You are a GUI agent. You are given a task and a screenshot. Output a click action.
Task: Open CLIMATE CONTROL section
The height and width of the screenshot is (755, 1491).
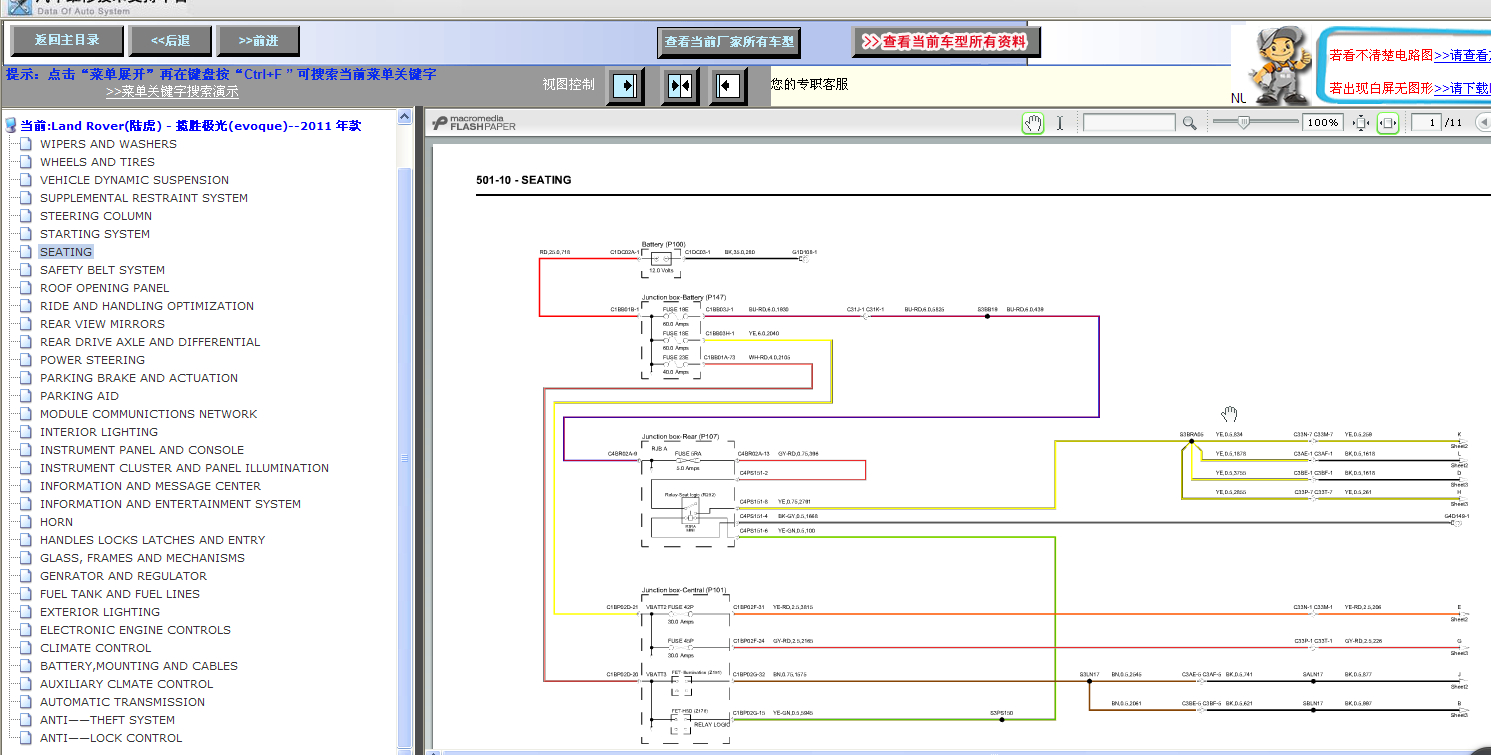click(95, 648)
